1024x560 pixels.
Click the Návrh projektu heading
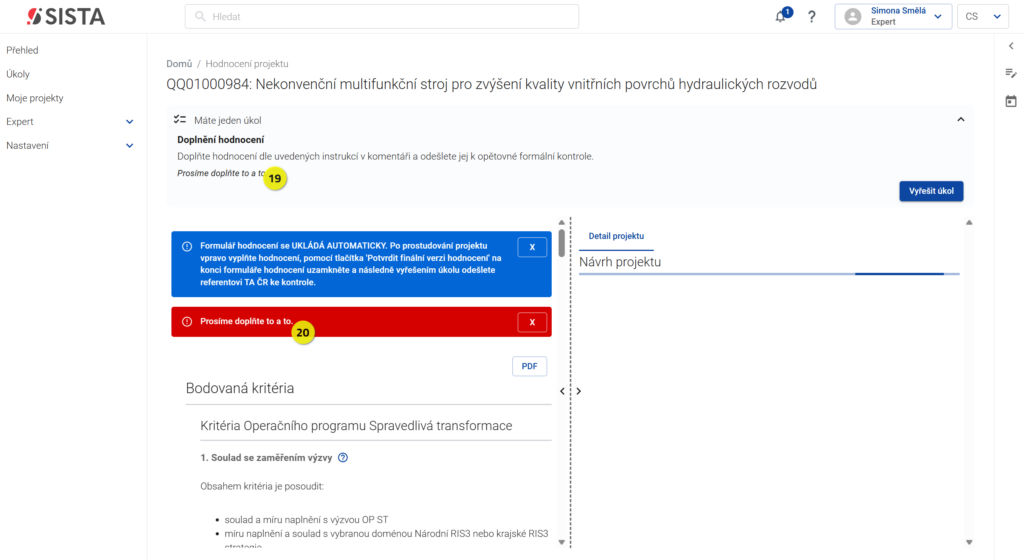620,262
